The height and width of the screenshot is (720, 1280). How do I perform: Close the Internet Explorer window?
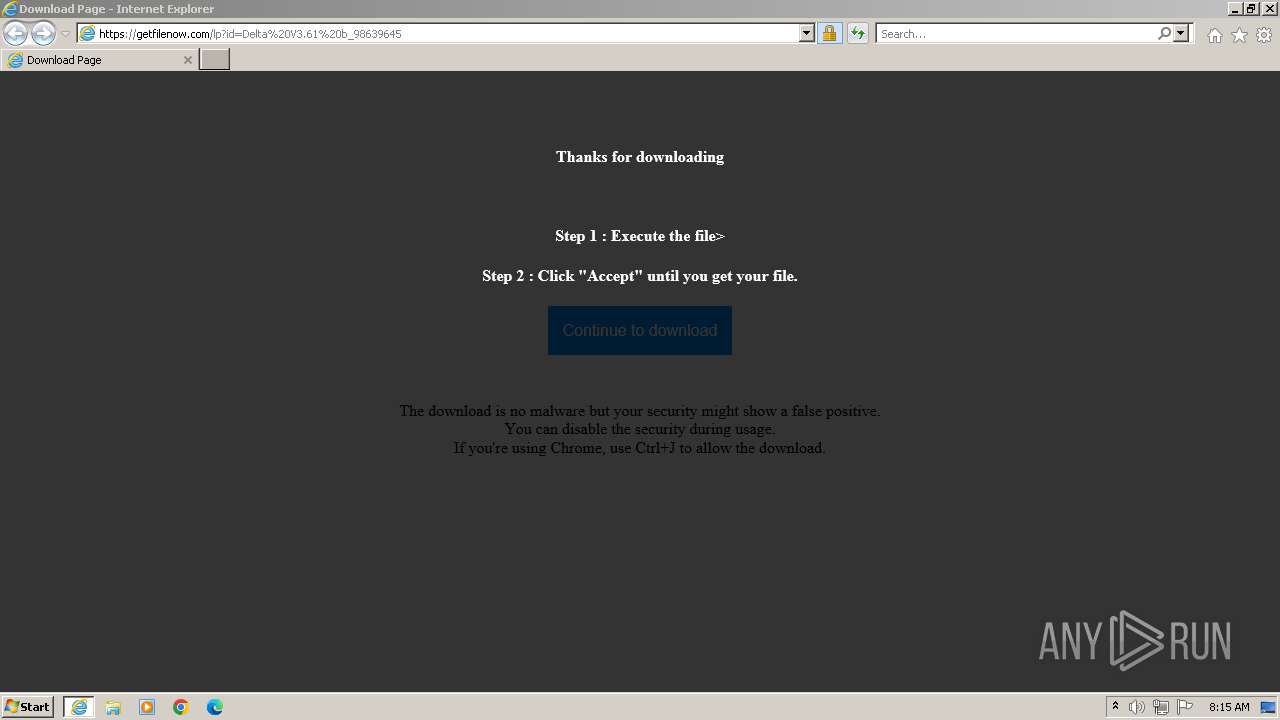click(x=1268, y=9)
